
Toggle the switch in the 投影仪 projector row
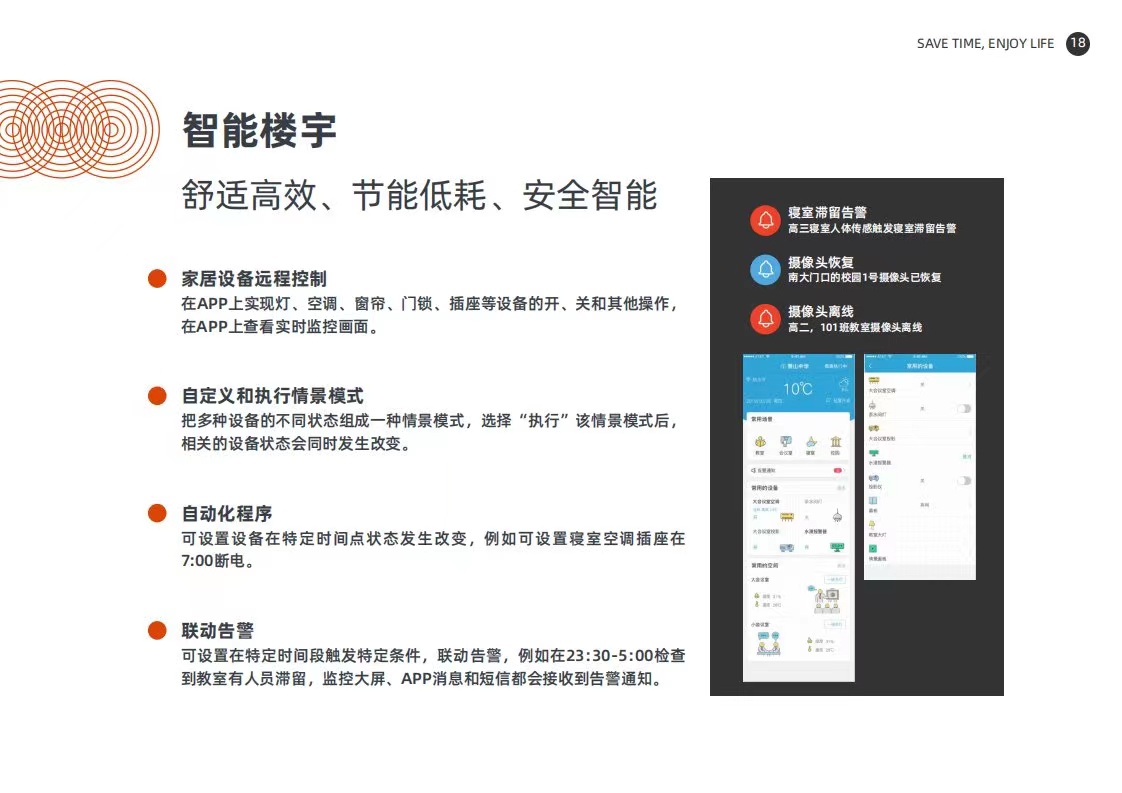pos(964,481)
